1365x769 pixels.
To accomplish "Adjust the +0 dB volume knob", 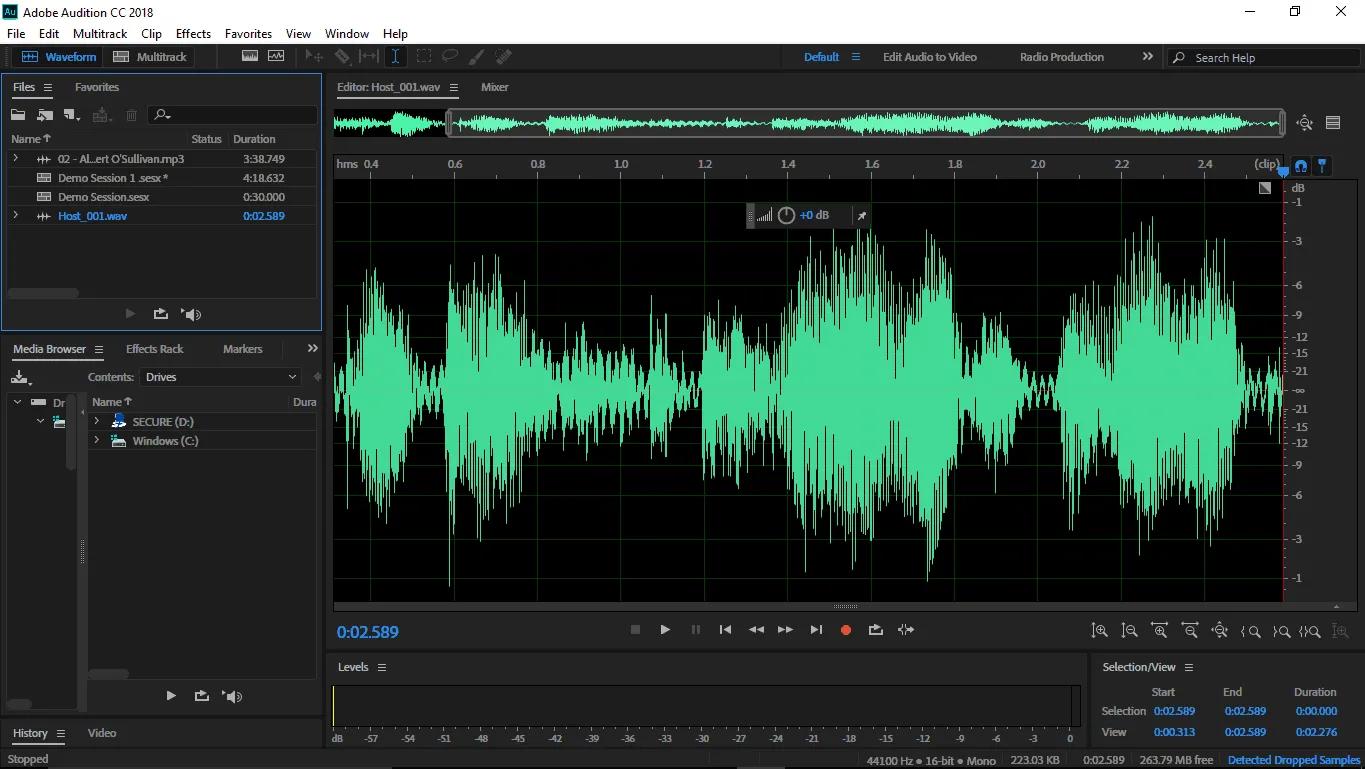I will pos(786,214).
